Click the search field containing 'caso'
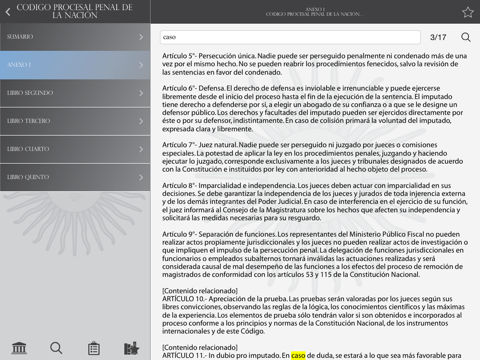 (290, 37)
